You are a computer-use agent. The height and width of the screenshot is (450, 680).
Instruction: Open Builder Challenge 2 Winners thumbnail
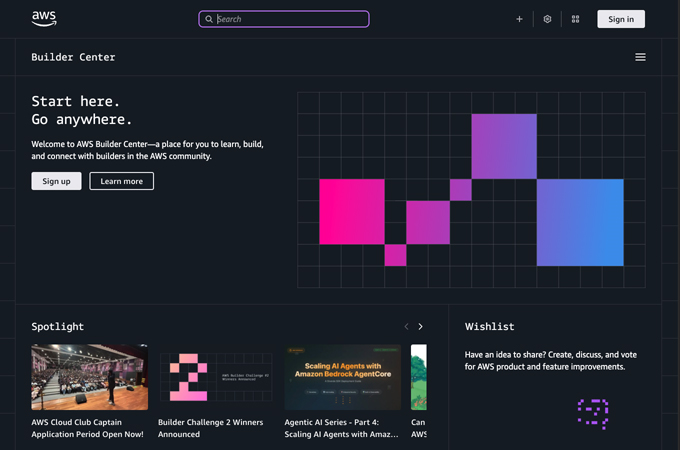[216, 377]
